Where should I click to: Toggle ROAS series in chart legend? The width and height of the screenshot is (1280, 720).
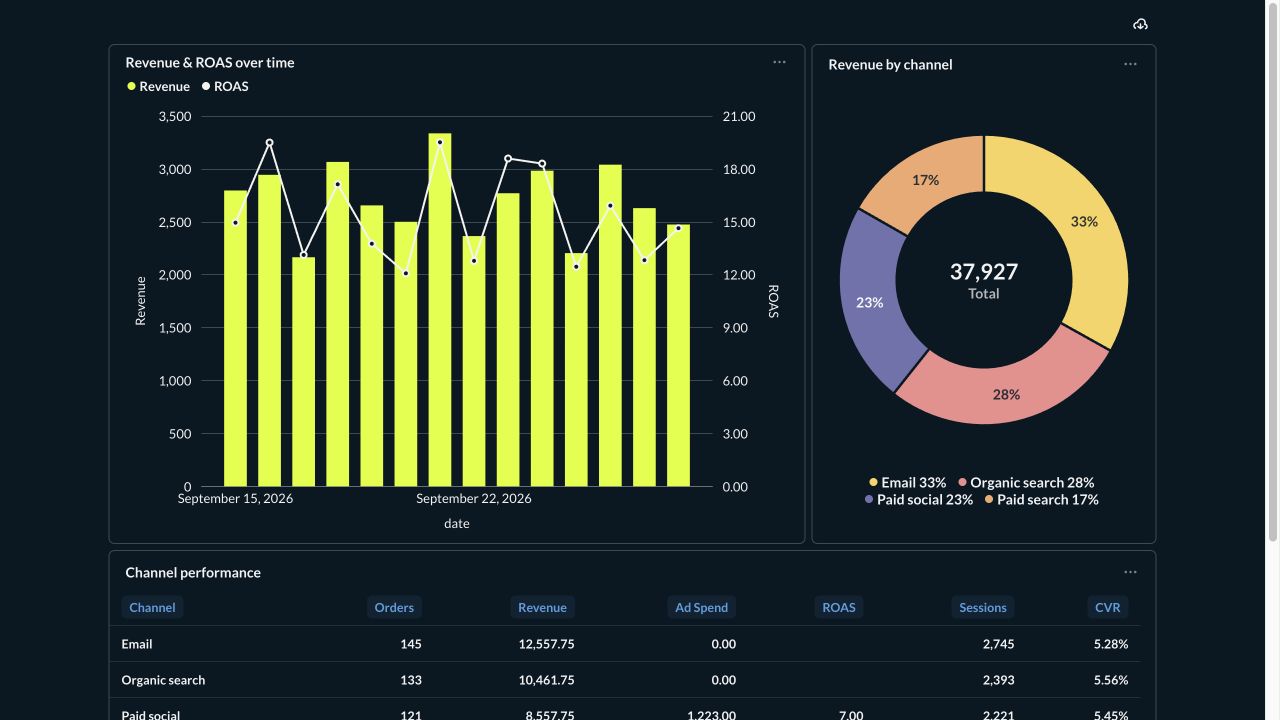(225, 86)
